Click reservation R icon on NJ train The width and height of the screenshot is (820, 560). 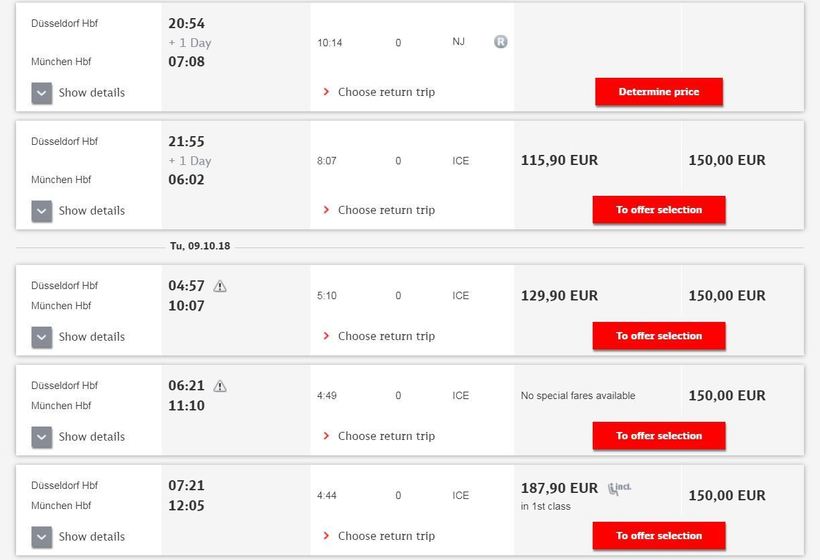pyautogui.click(x=501, y=42)
